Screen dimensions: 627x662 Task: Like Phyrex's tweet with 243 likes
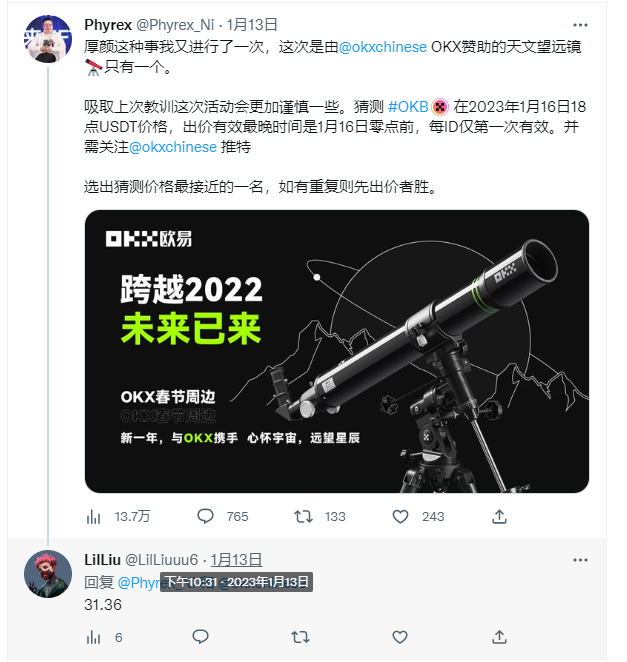point(418,516)
